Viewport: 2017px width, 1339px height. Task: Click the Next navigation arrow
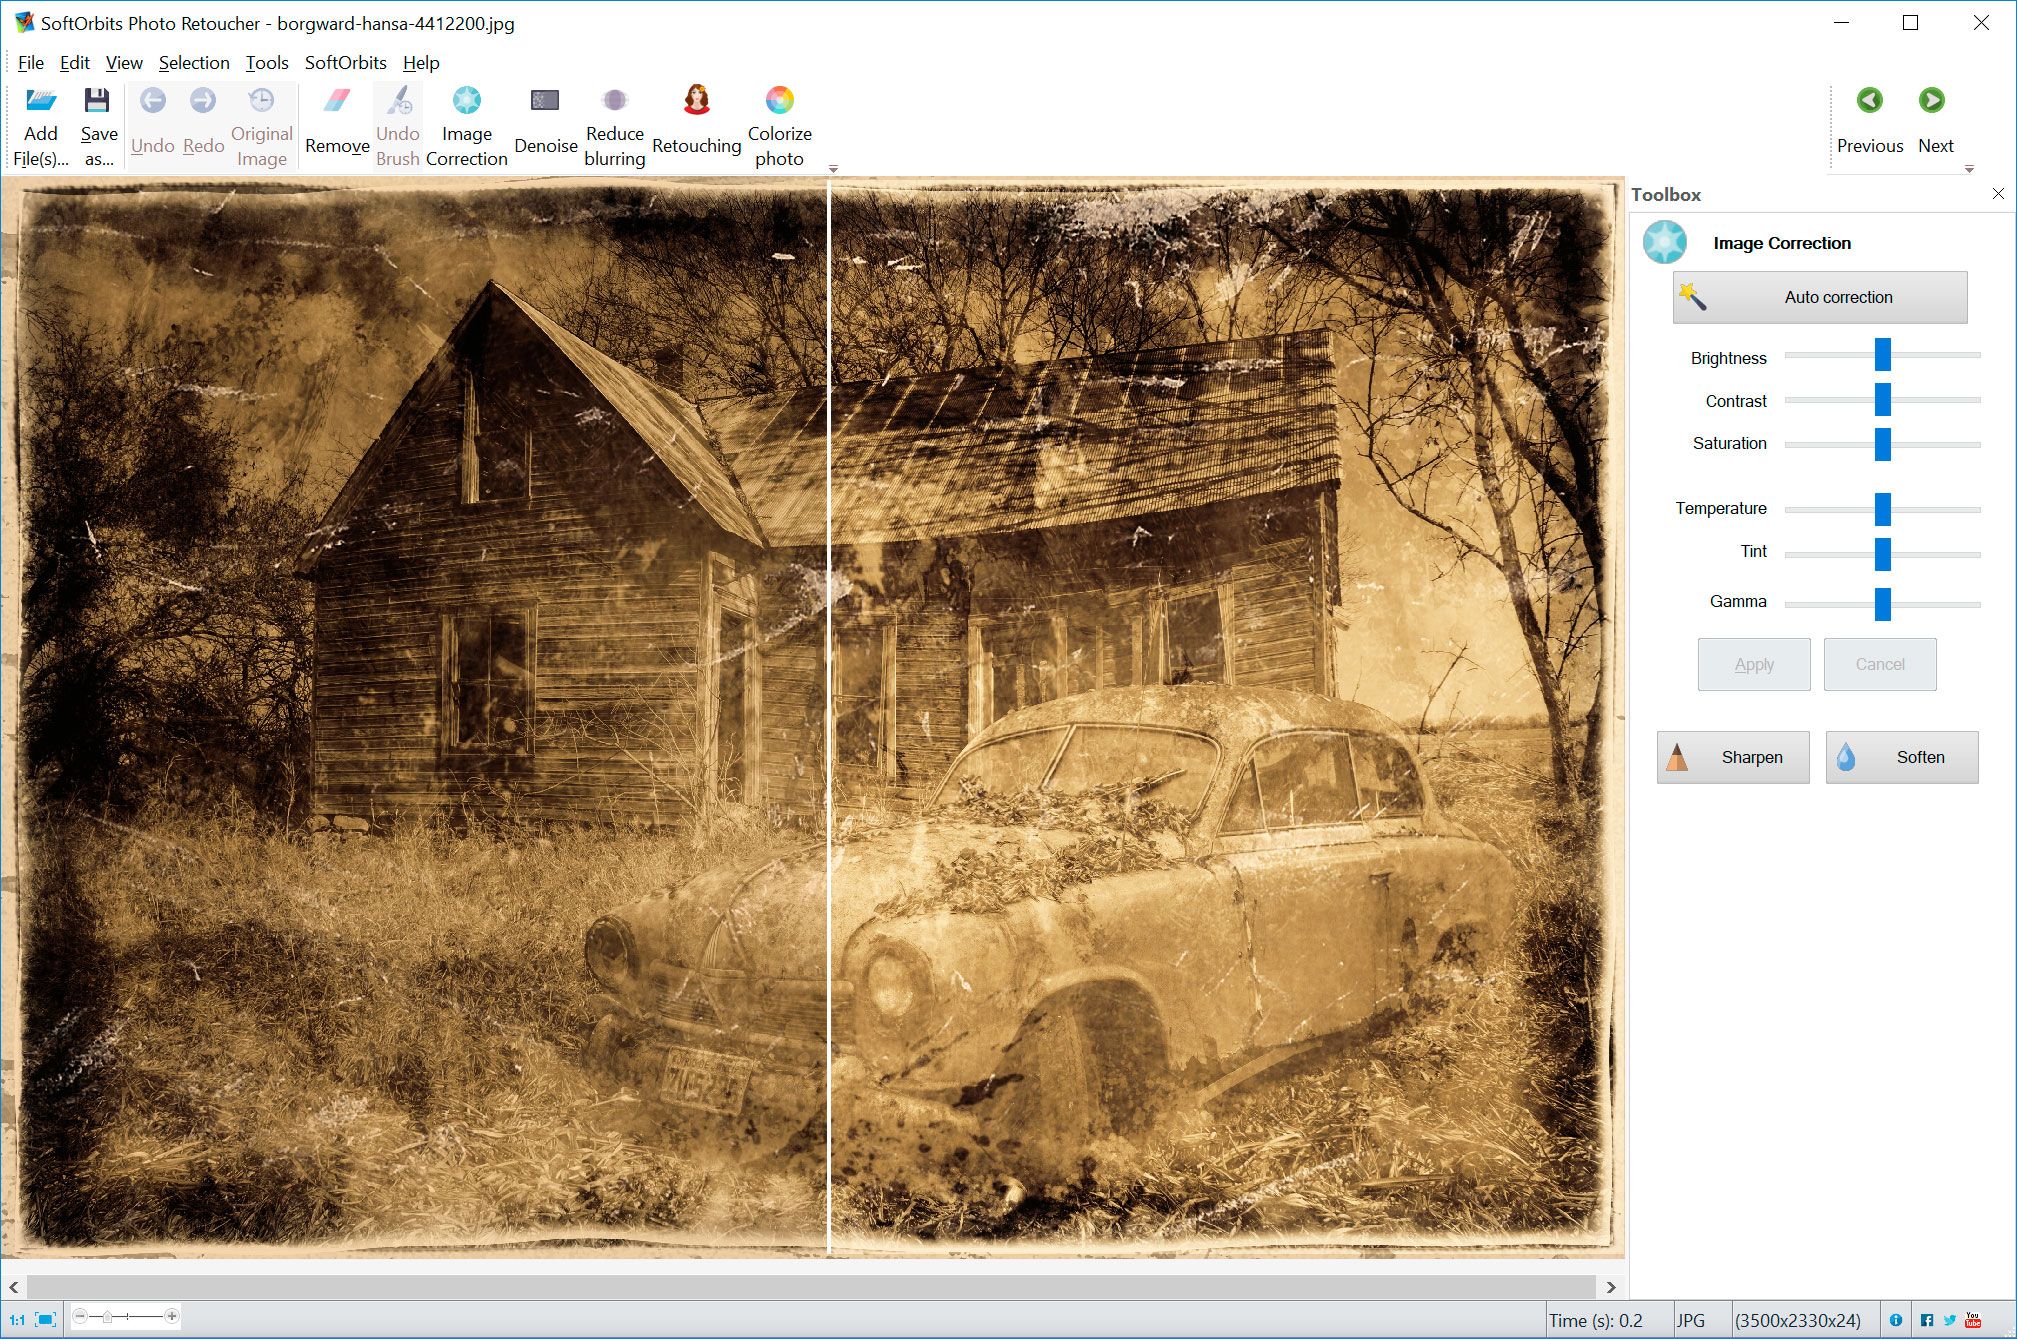tap(1933, 102)
